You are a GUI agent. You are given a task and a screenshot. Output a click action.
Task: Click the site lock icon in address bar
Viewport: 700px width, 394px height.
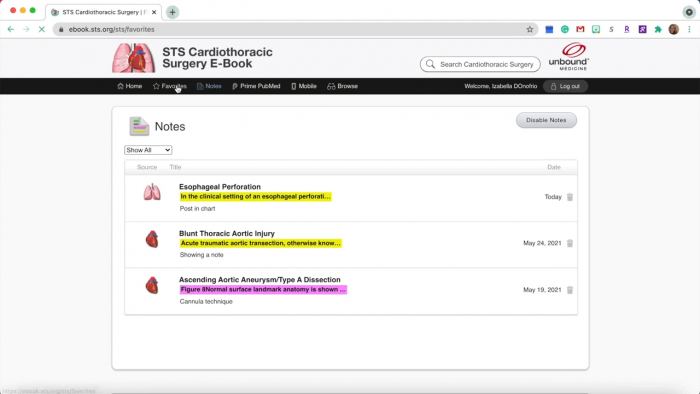61,29
